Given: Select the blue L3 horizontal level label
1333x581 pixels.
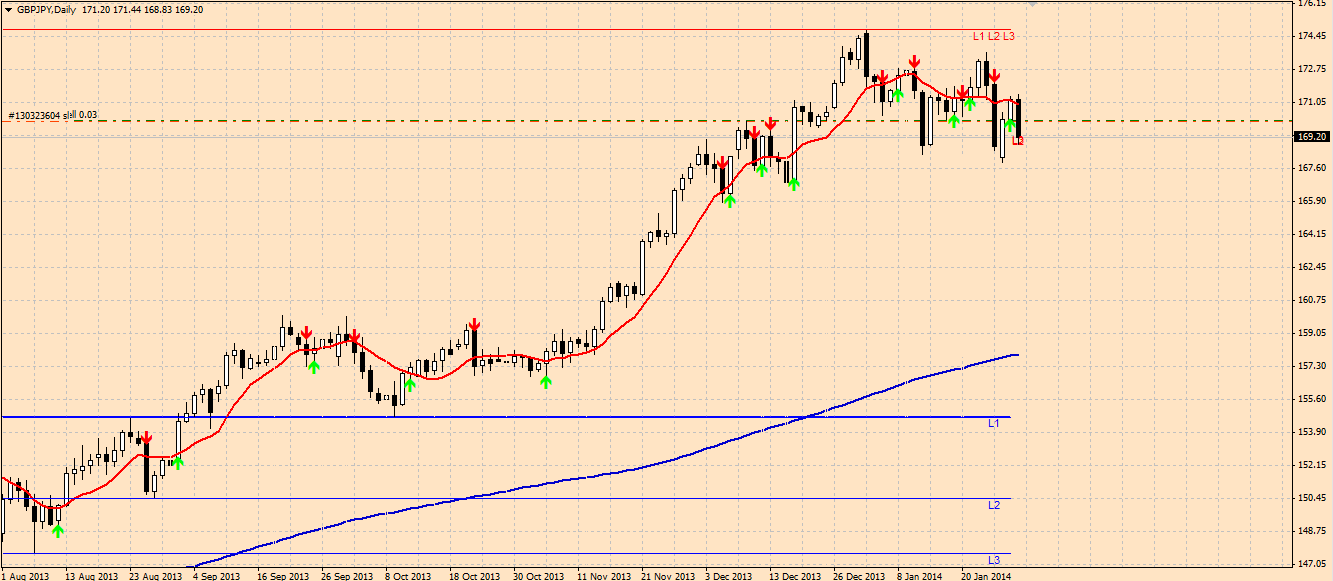Looking at the screenshot, I should coord(994,560).
